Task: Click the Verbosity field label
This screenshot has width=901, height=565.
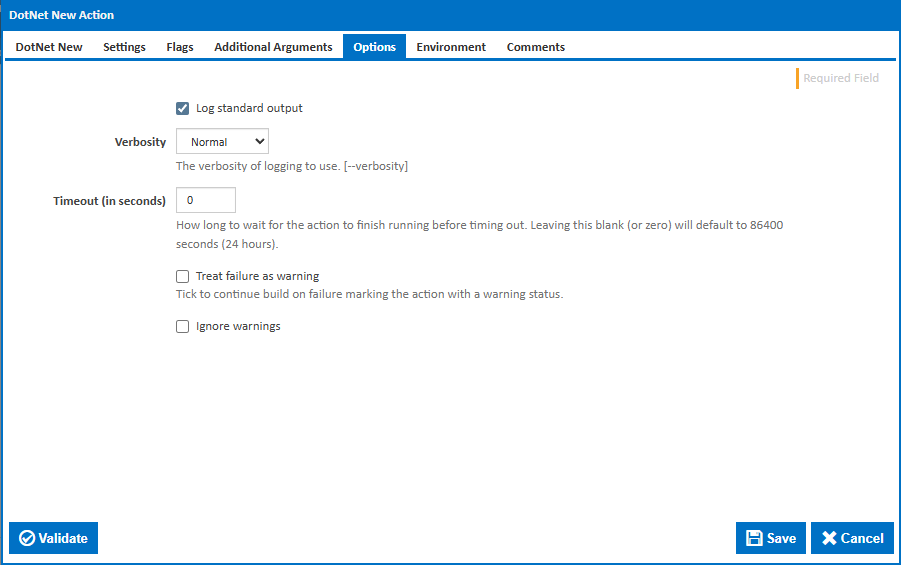Action: 140,142
